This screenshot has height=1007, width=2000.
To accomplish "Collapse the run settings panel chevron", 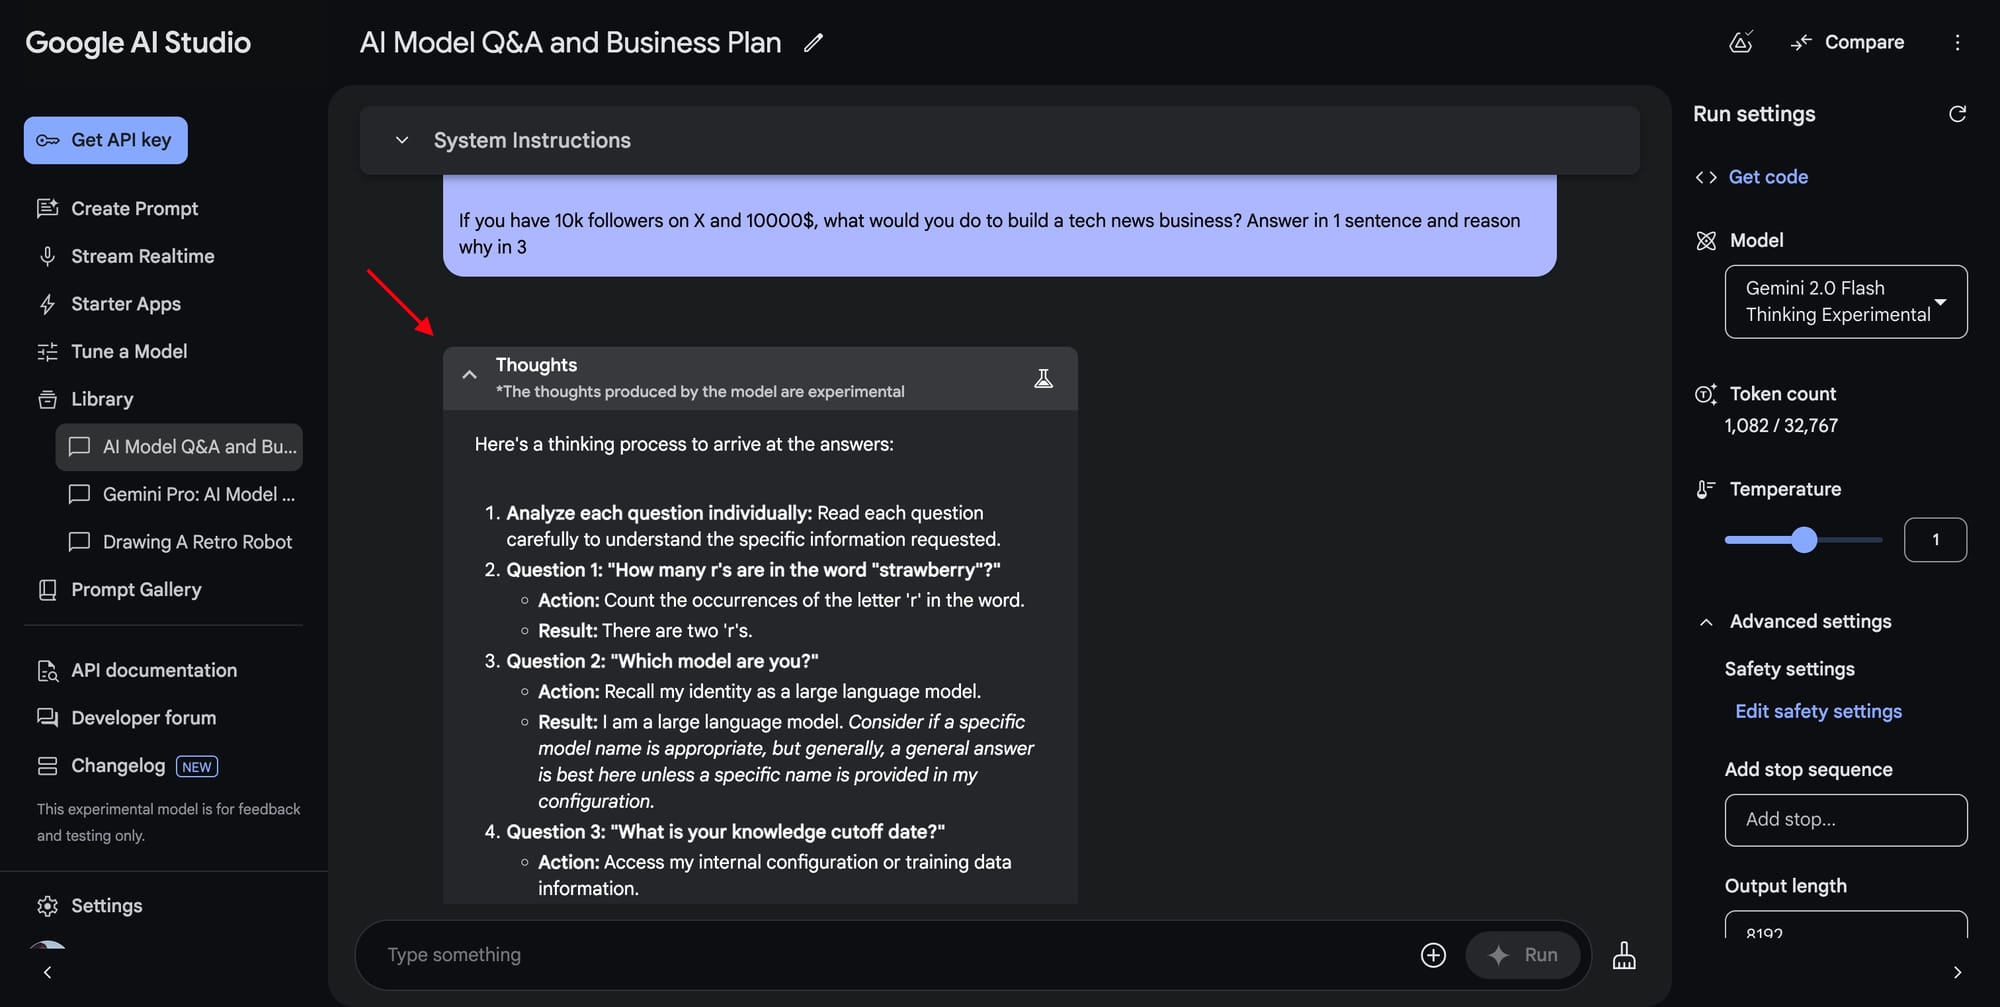I will [x=1957, y=972].
